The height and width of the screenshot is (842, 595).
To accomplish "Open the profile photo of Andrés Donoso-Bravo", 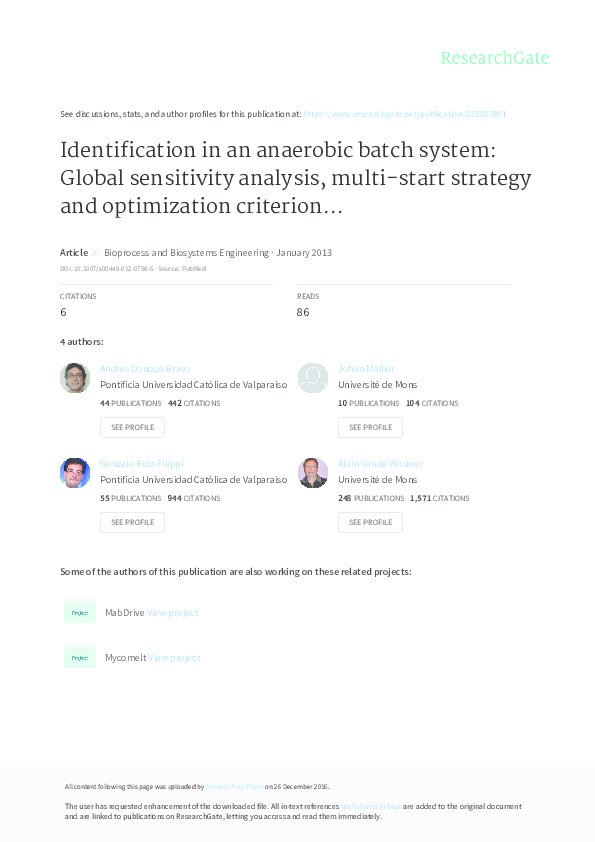I will coord(75,378).
